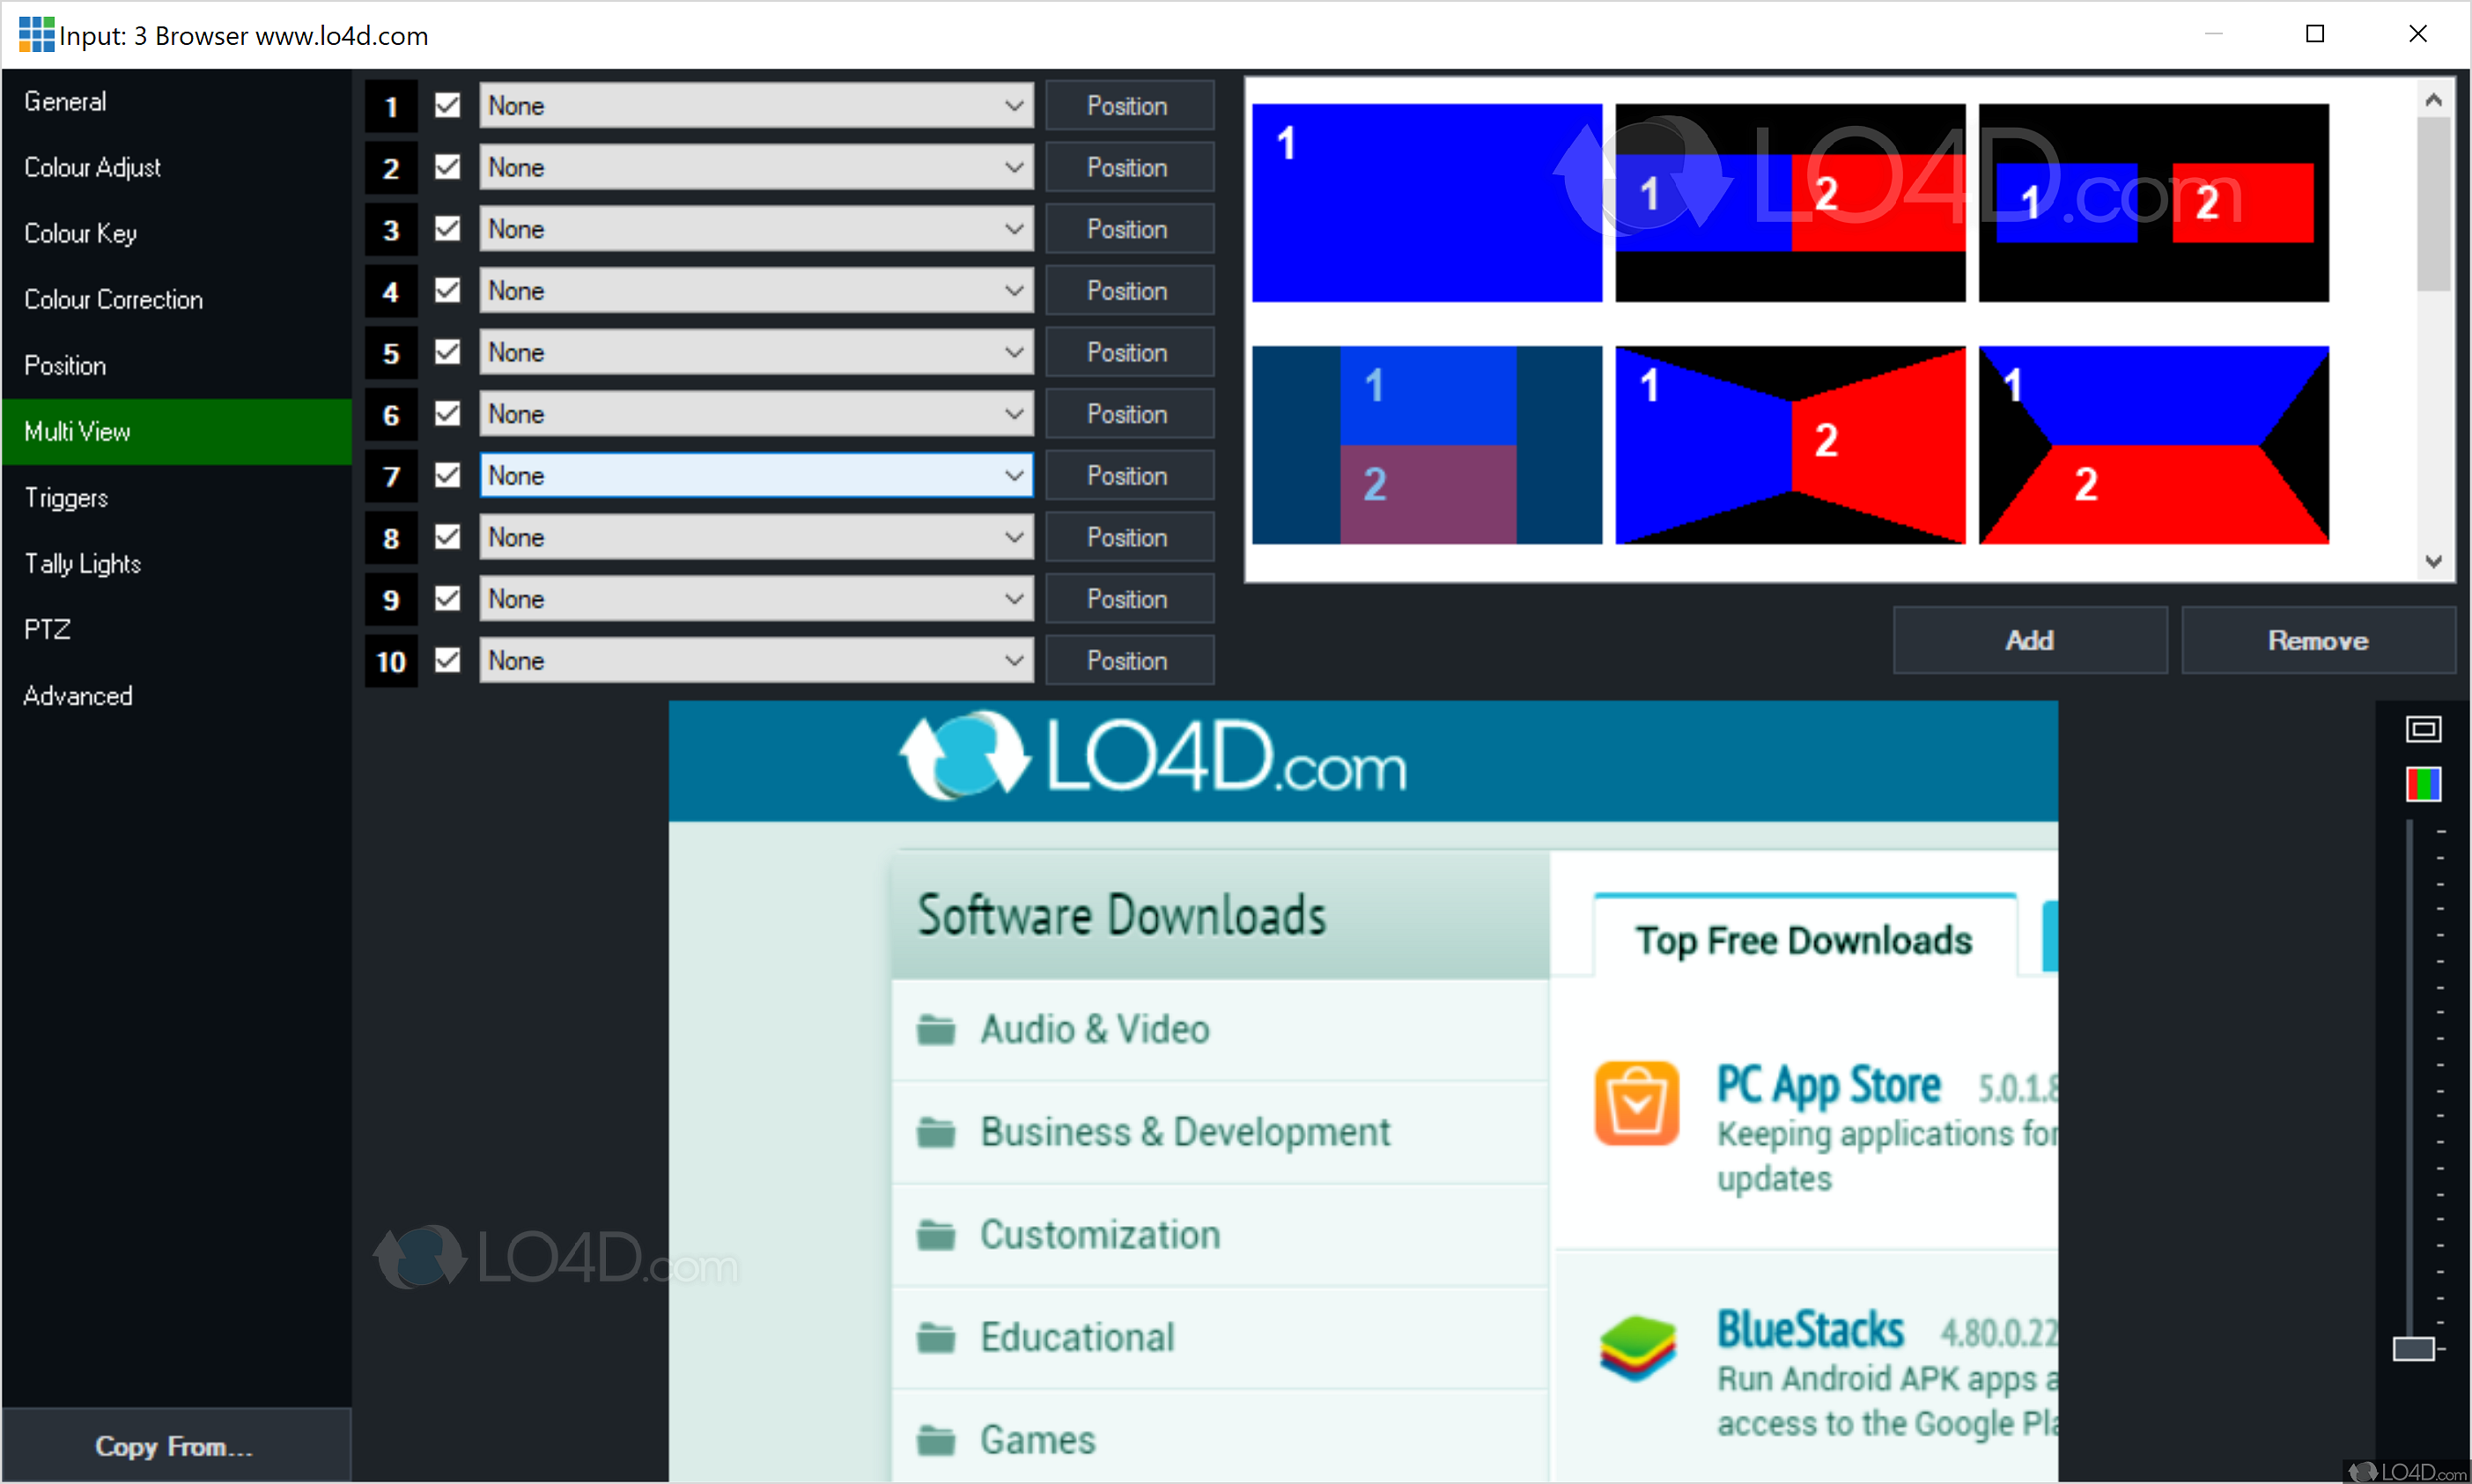Viewport: 2472px width, 1484px height.
Task: Click the vertical audio volume slider handle
Action: click(2412, 1349)
